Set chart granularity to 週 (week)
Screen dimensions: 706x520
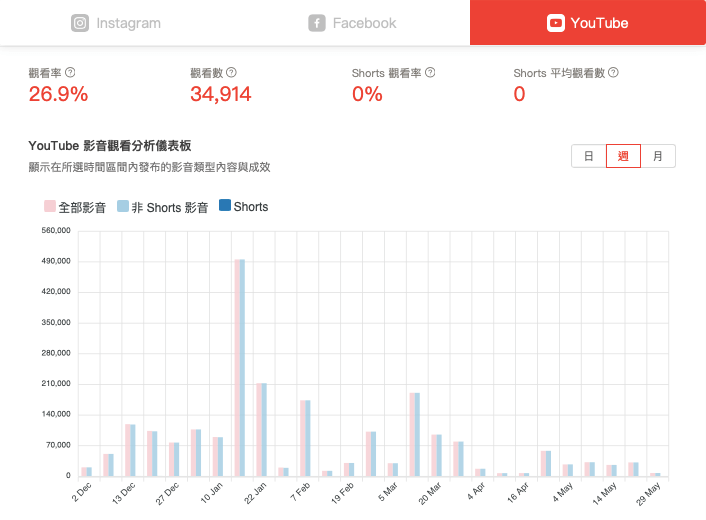coord(623,156)
